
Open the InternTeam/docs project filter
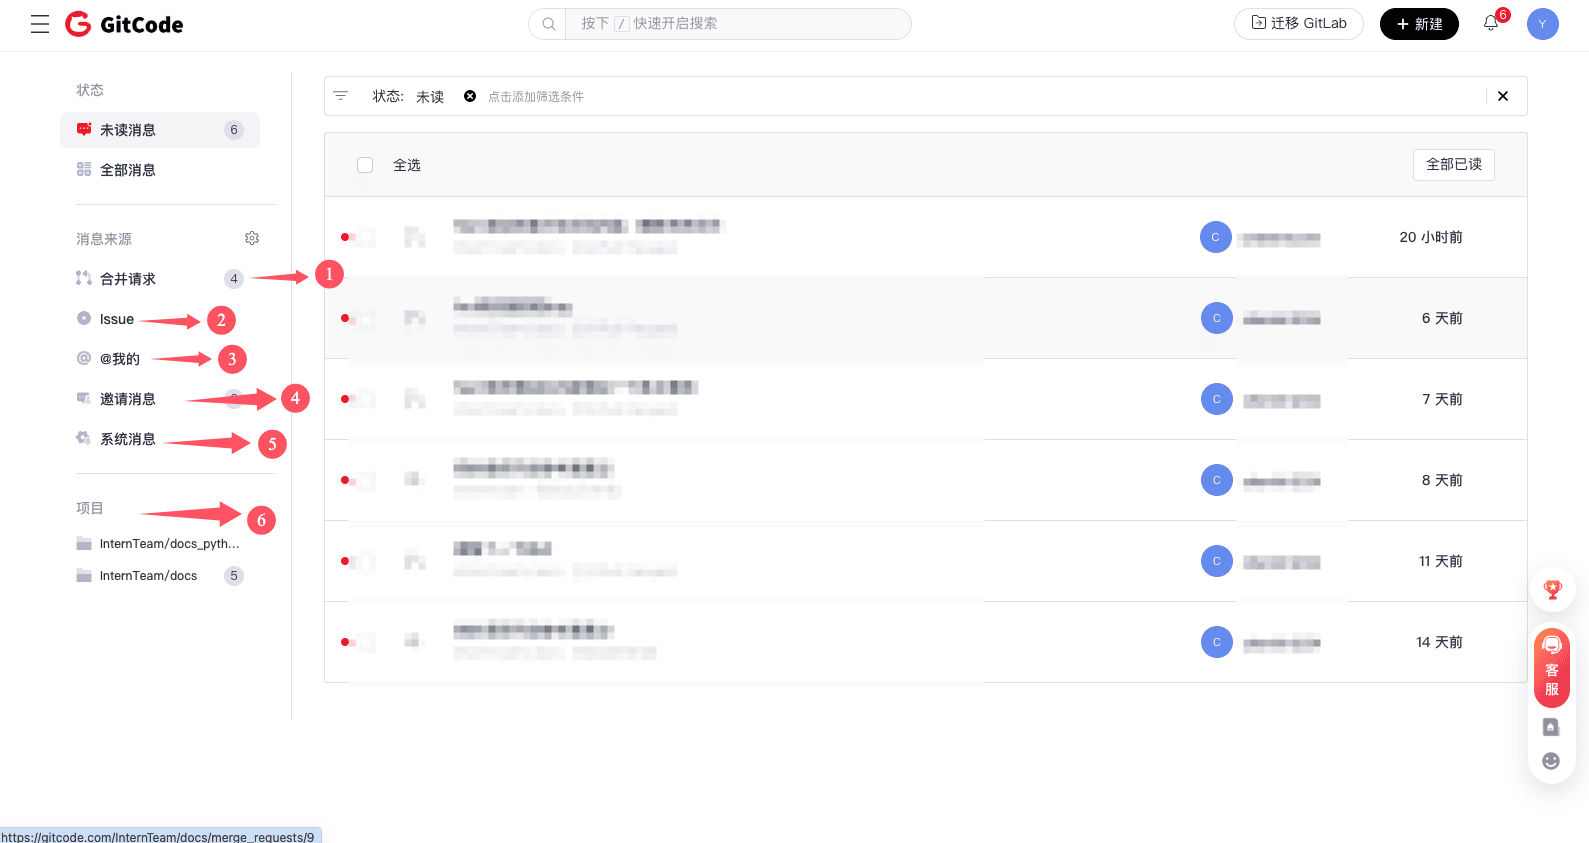coord(148,576)
